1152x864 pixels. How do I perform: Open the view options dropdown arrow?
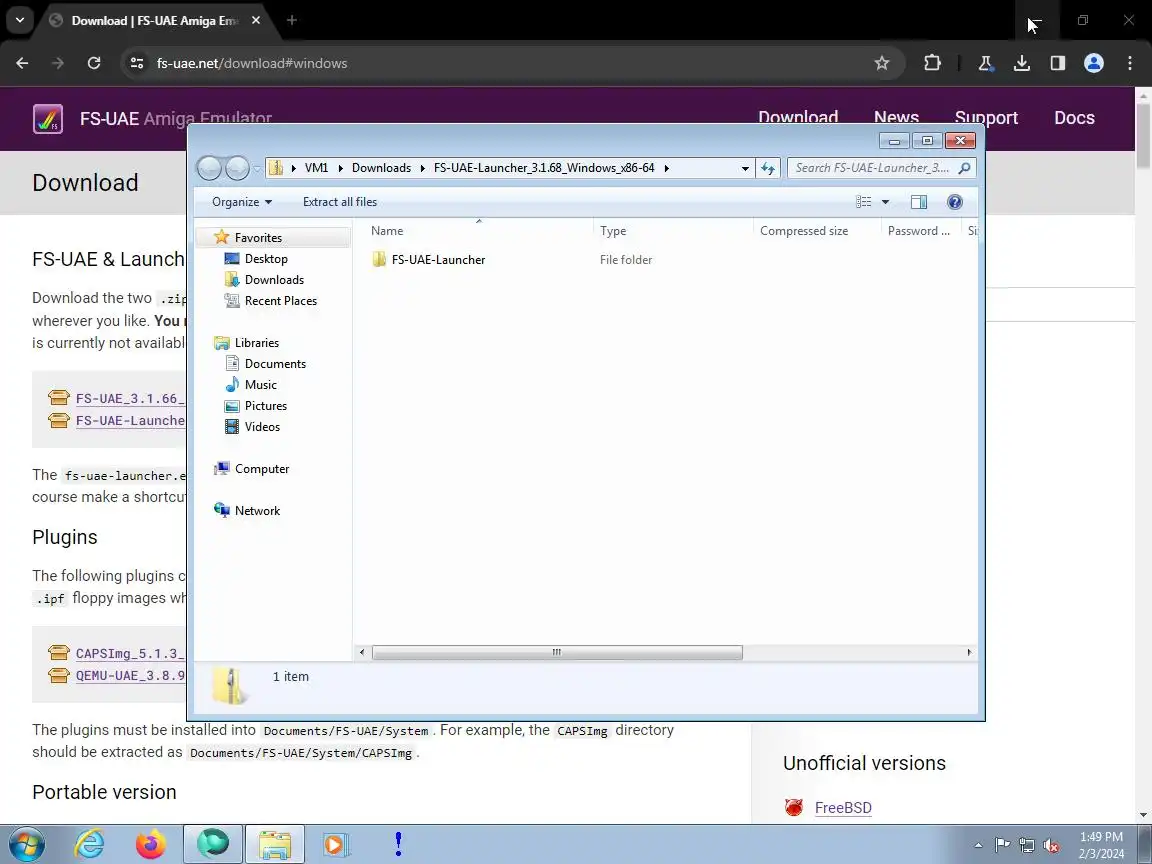pos(885,202)
